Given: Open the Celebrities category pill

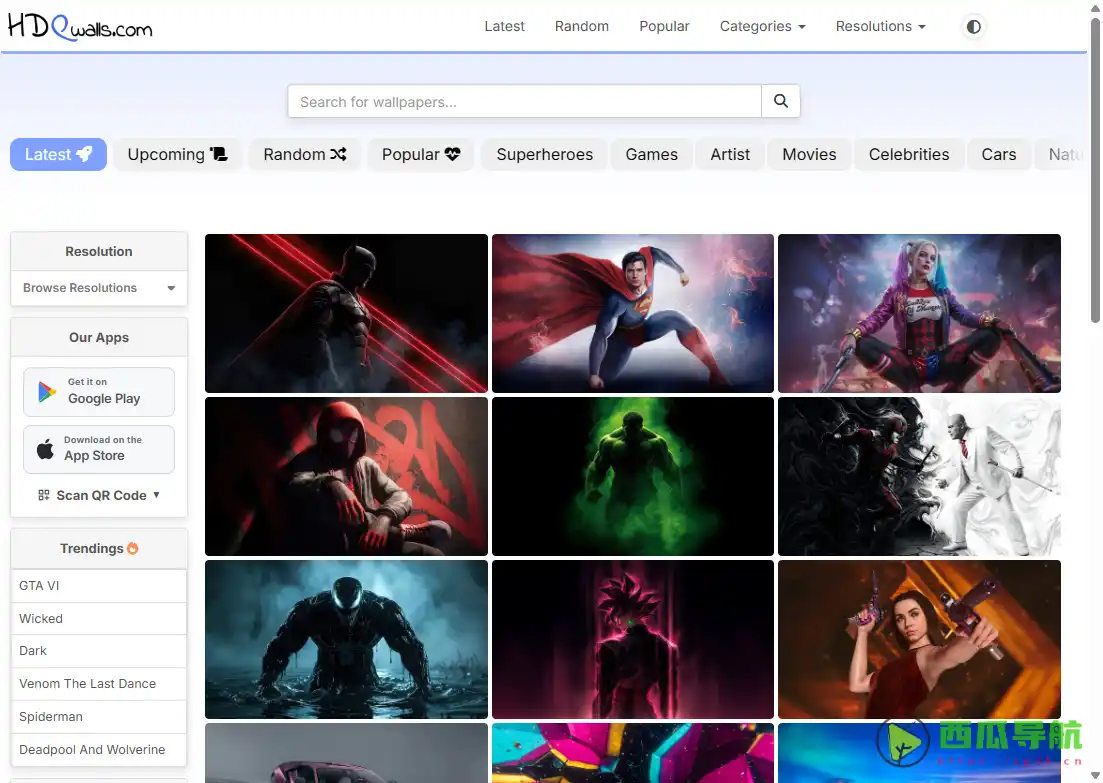Looking at the screenshot, I should (909, 154).
